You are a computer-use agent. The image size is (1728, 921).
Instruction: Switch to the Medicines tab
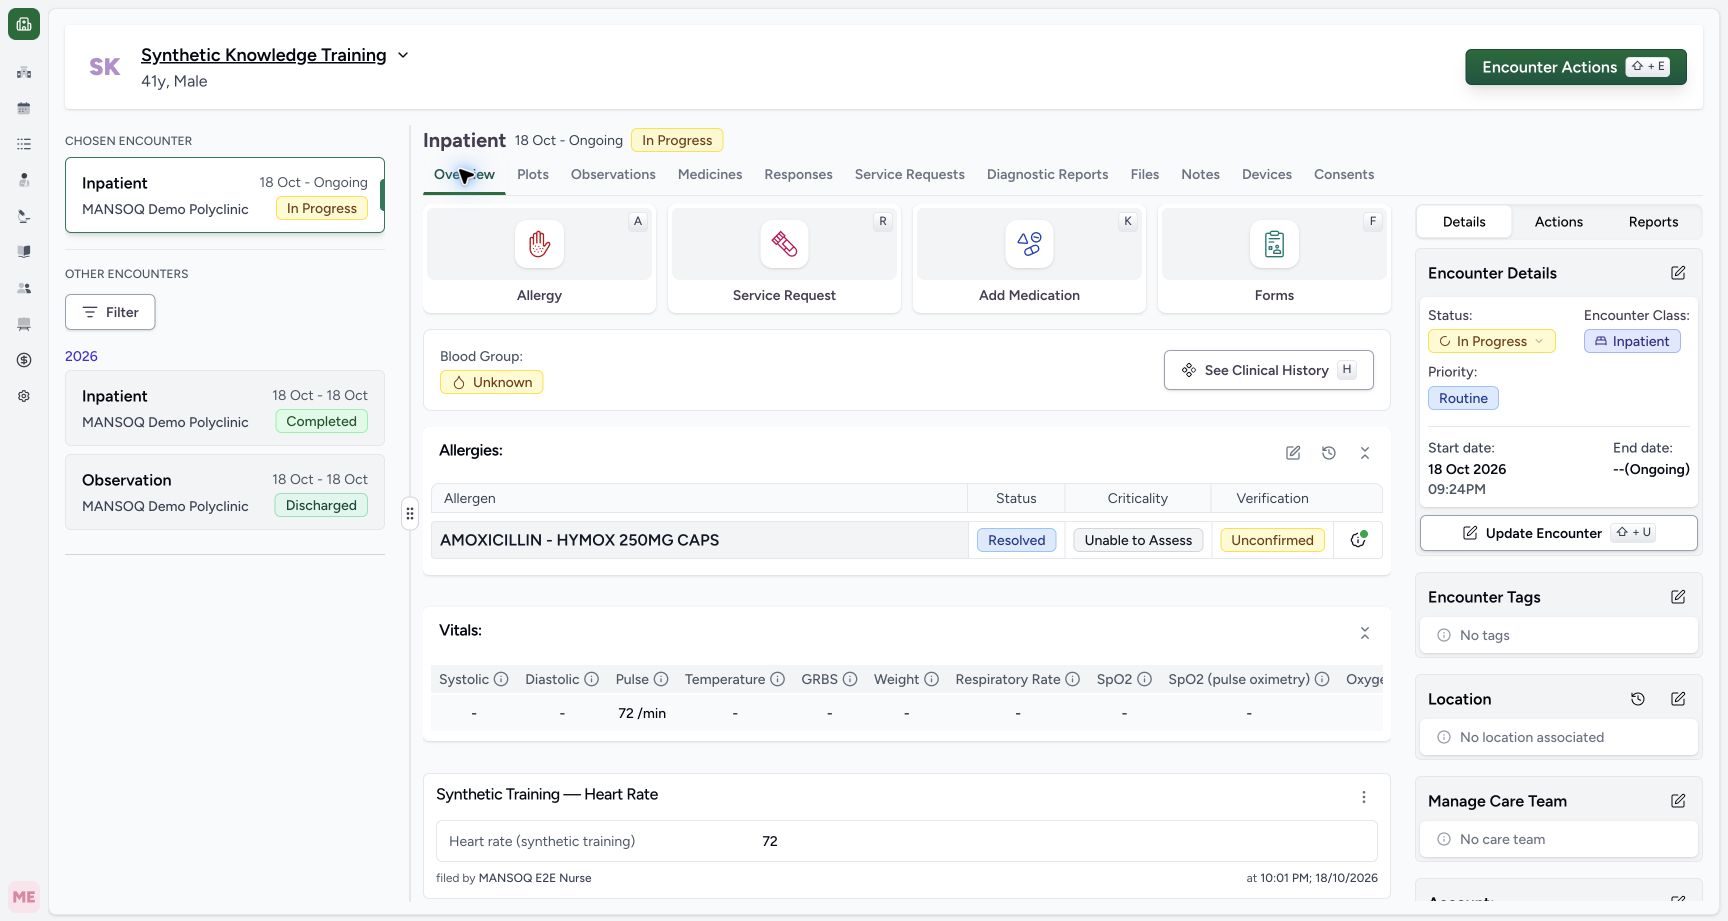tap(710, 174)
